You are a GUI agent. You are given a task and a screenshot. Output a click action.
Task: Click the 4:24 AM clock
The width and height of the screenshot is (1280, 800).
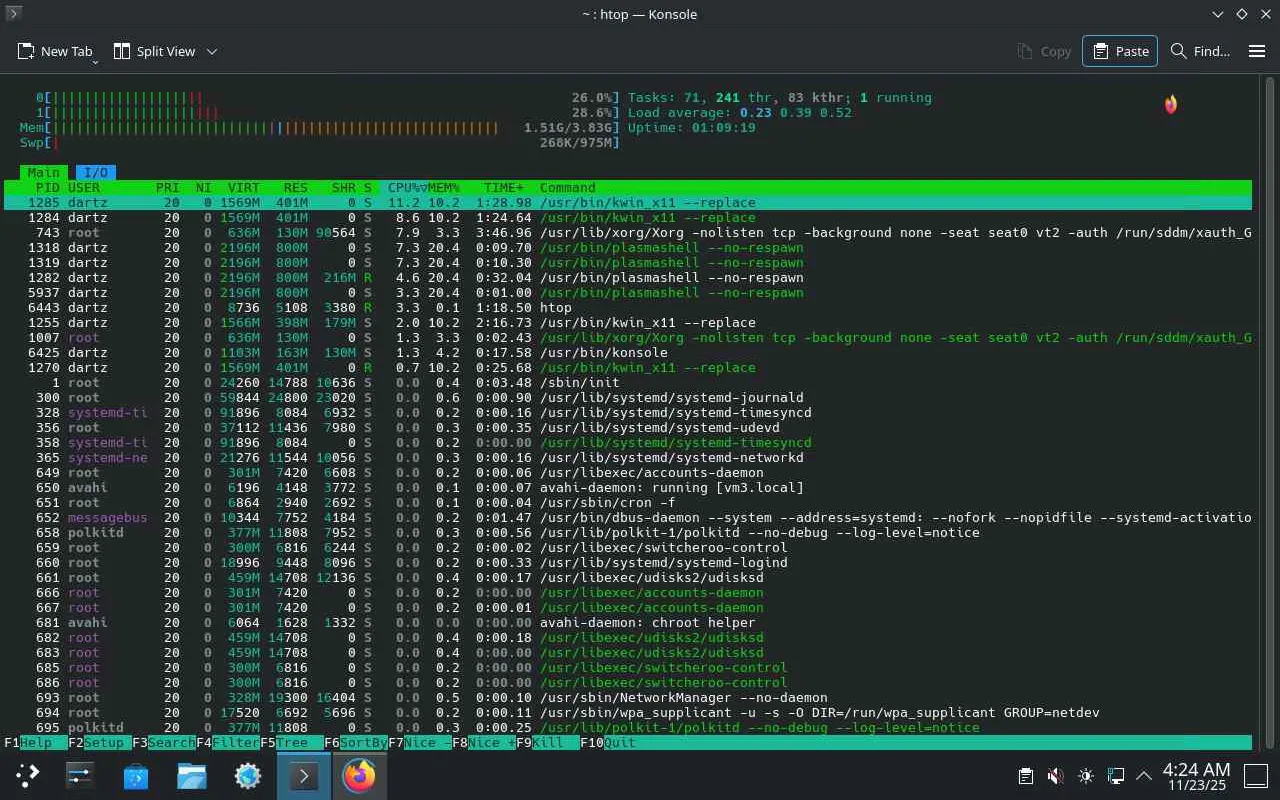pos(1197,776)
